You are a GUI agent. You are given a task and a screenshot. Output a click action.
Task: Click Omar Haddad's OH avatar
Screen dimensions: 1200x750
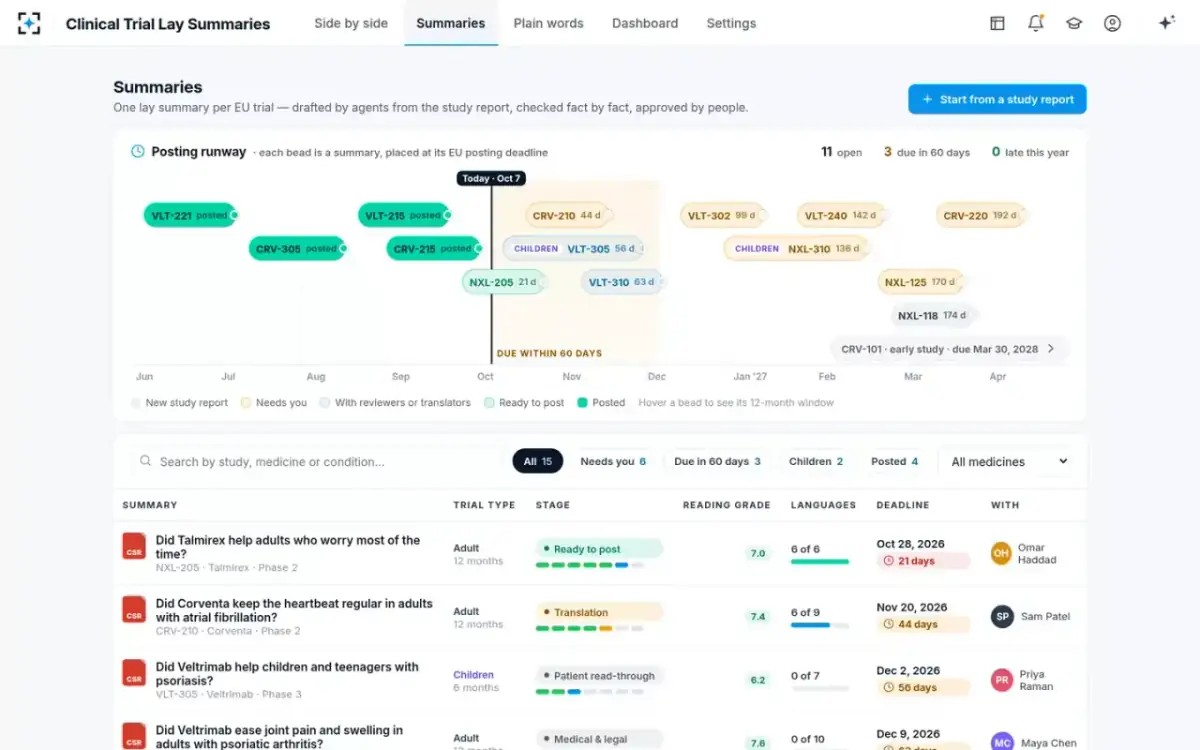tap(1001, 553)
